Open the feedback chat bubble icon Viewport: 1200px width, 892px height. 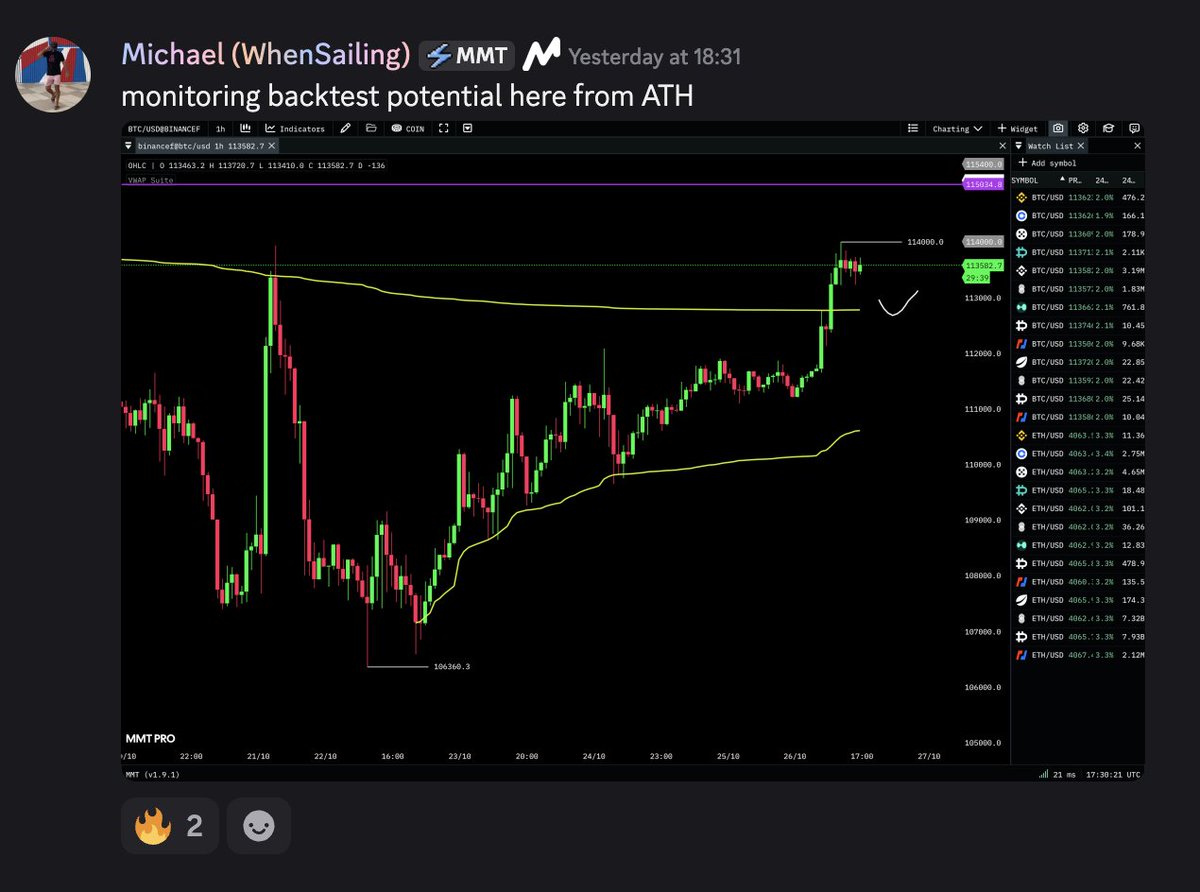coord(1134,128)
